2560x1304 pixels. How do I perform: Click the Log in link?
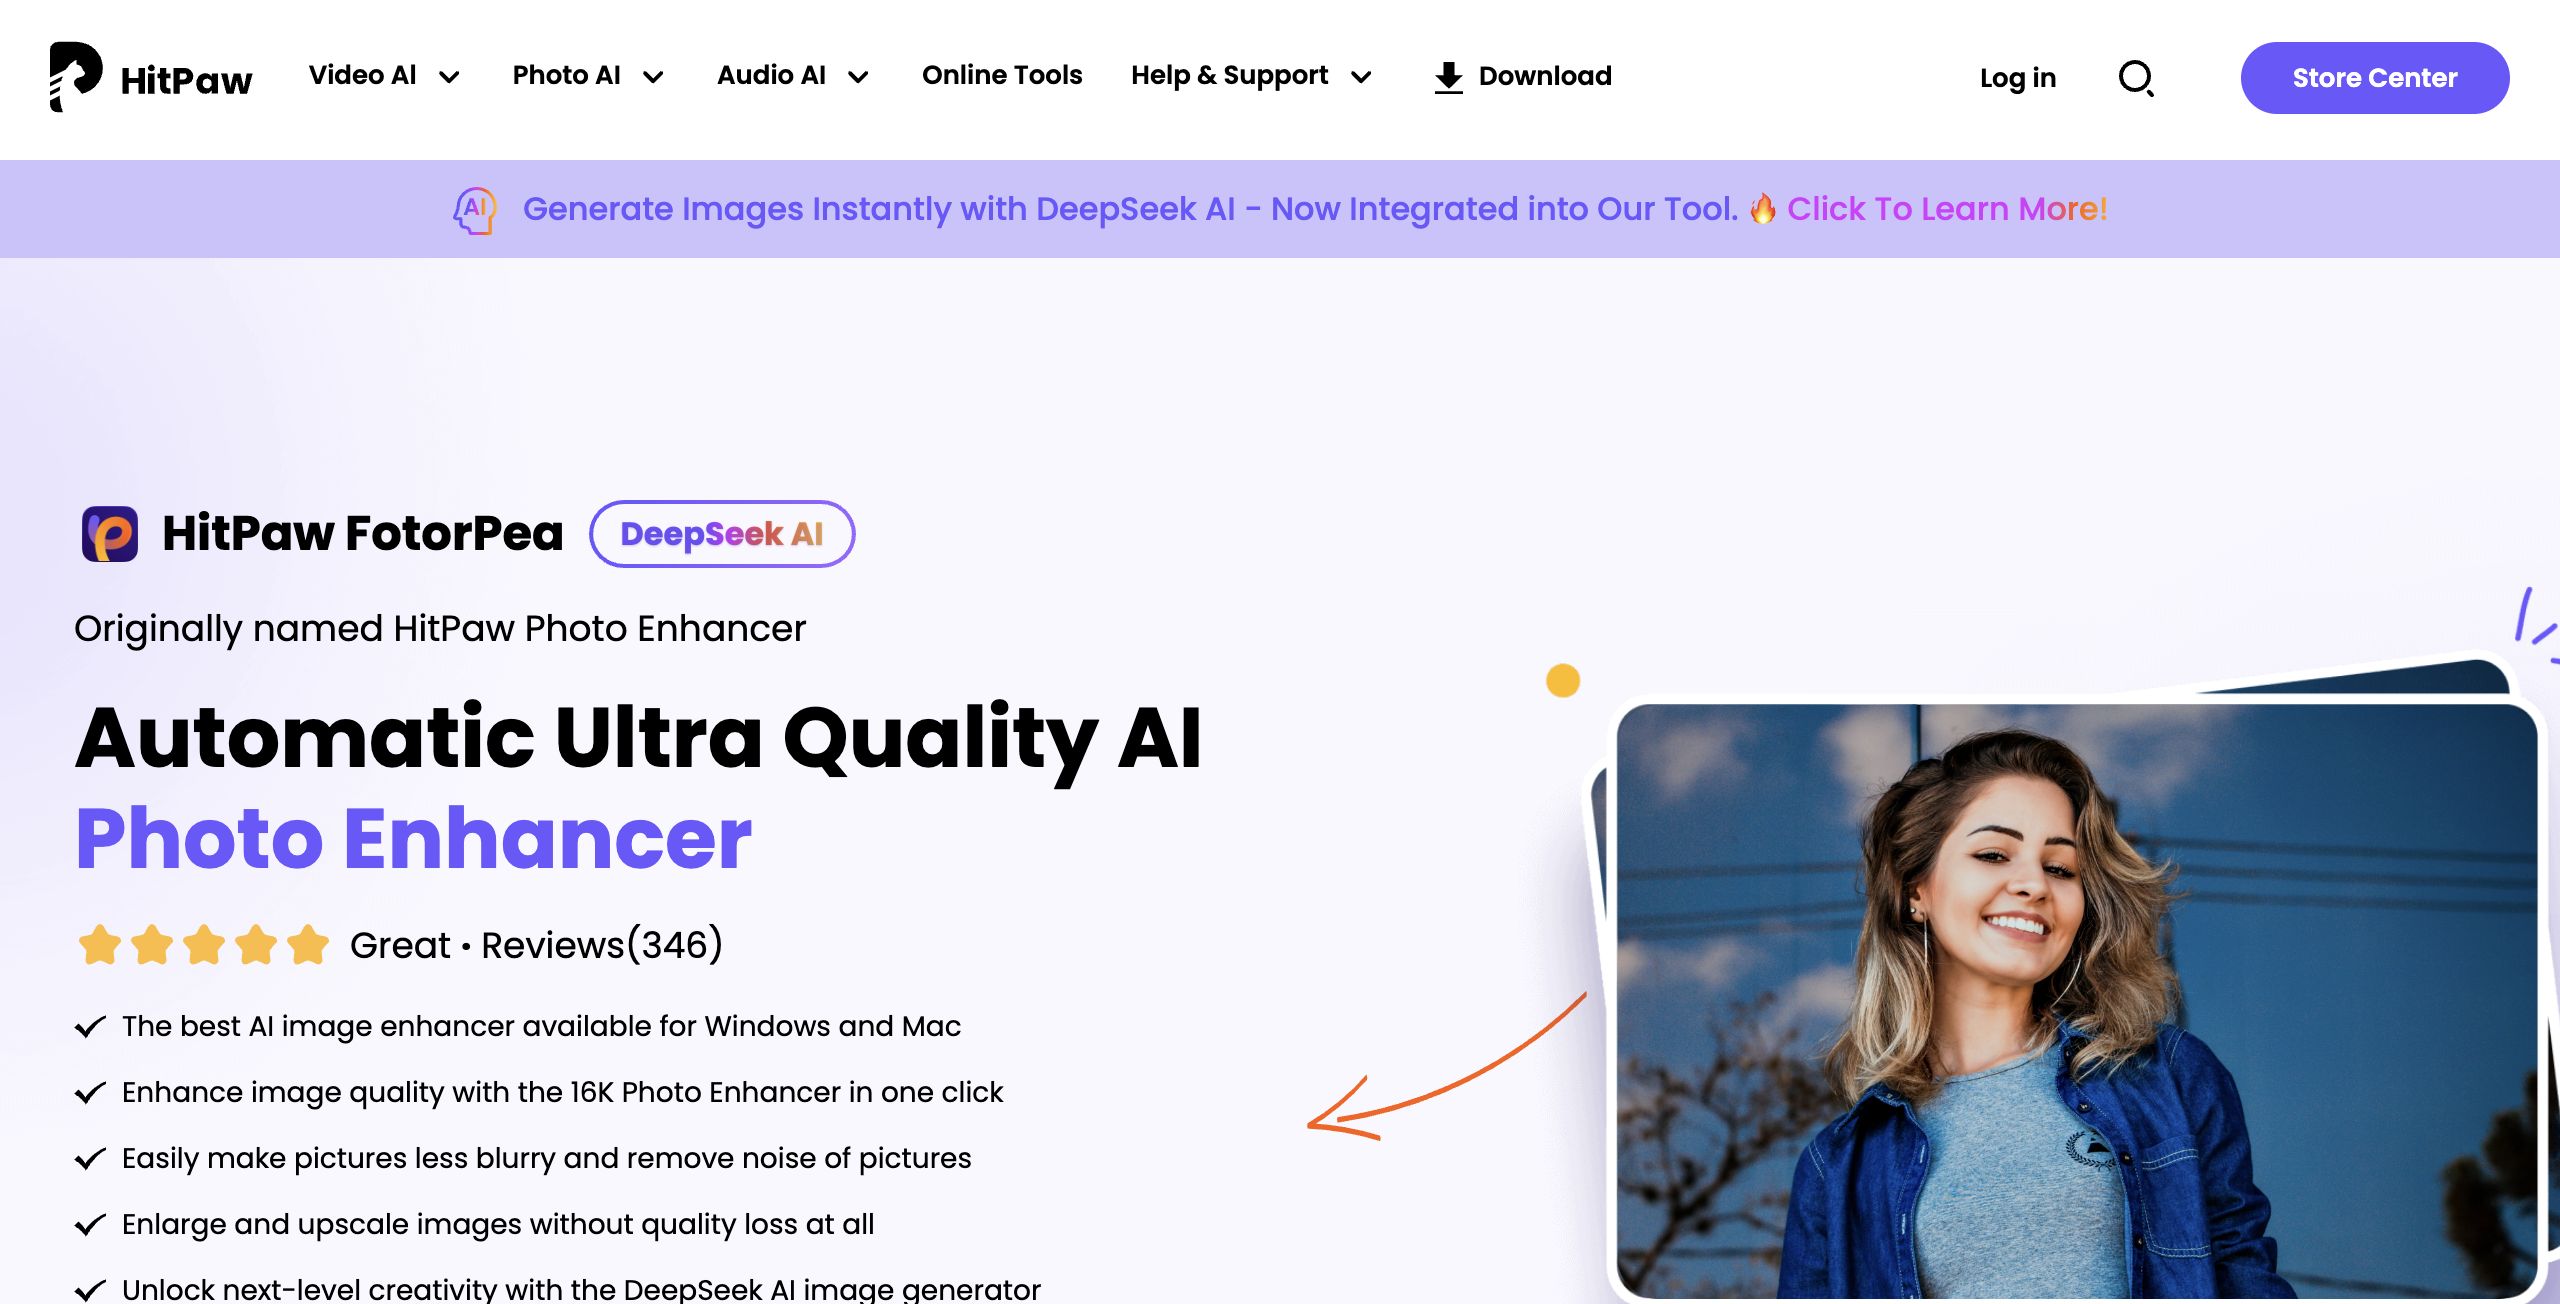click(x=2018, y=78)
